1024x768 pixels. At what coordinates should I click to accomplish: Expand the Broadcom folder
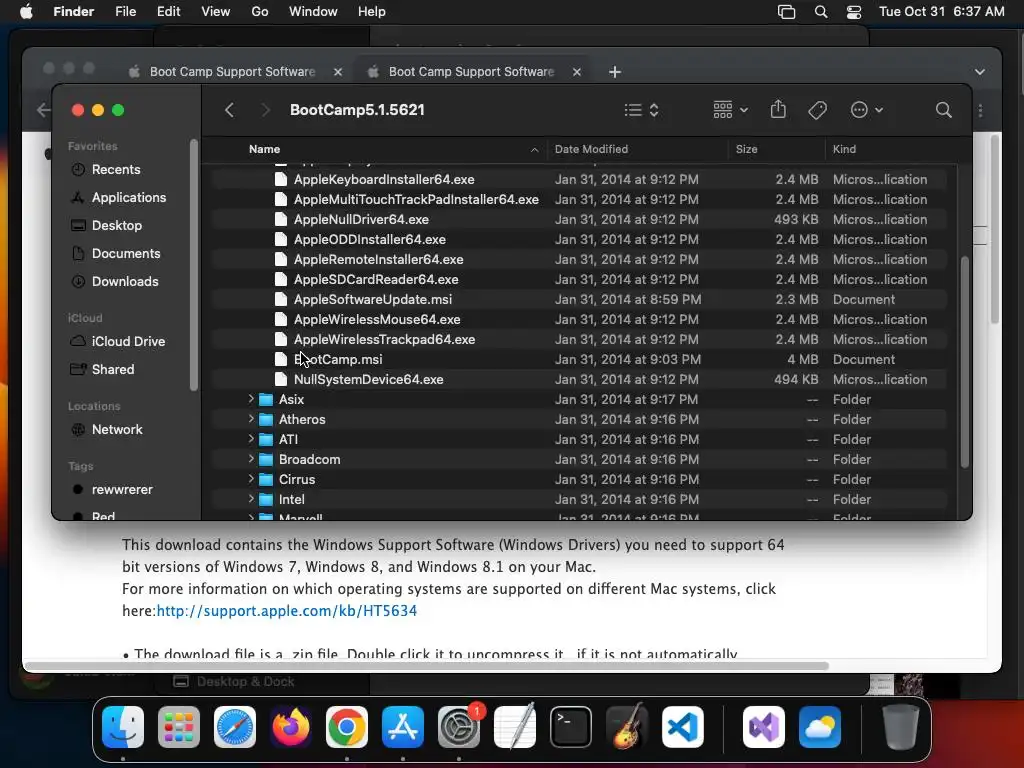pyautogui.click(x=251, y=460)
